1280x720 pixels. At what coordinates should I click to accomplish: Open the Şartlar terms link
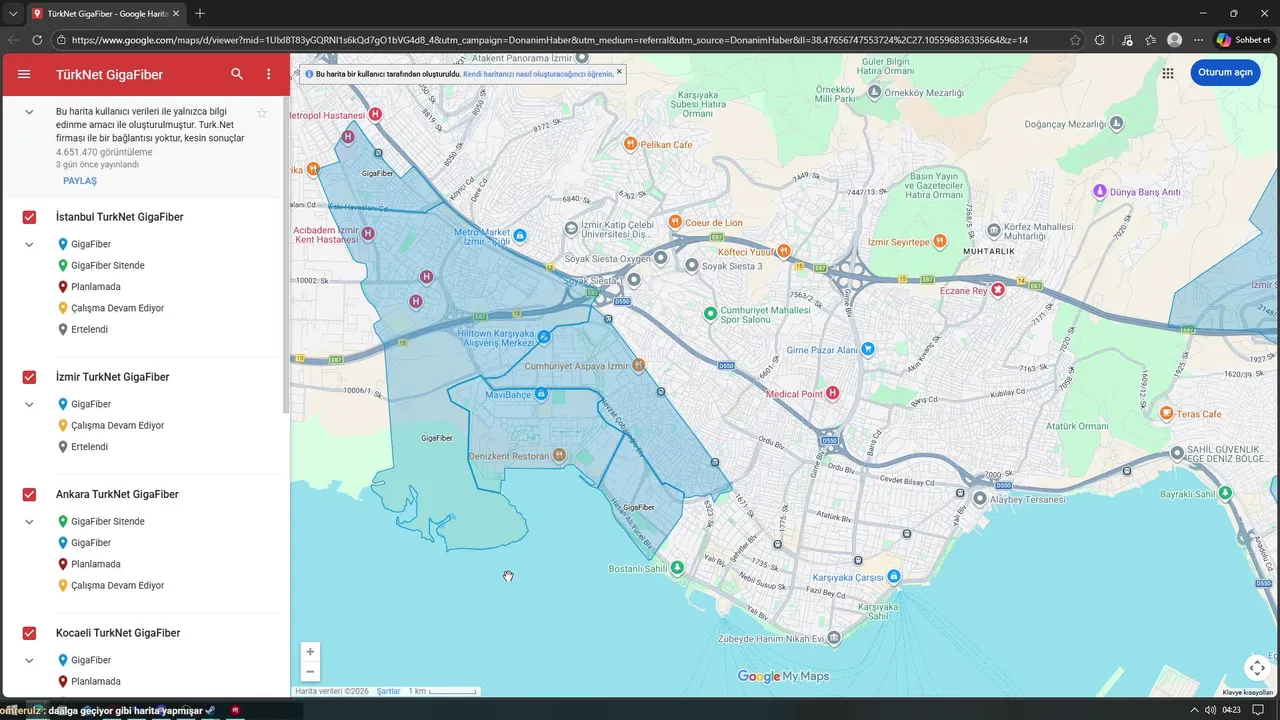[388, 691]
